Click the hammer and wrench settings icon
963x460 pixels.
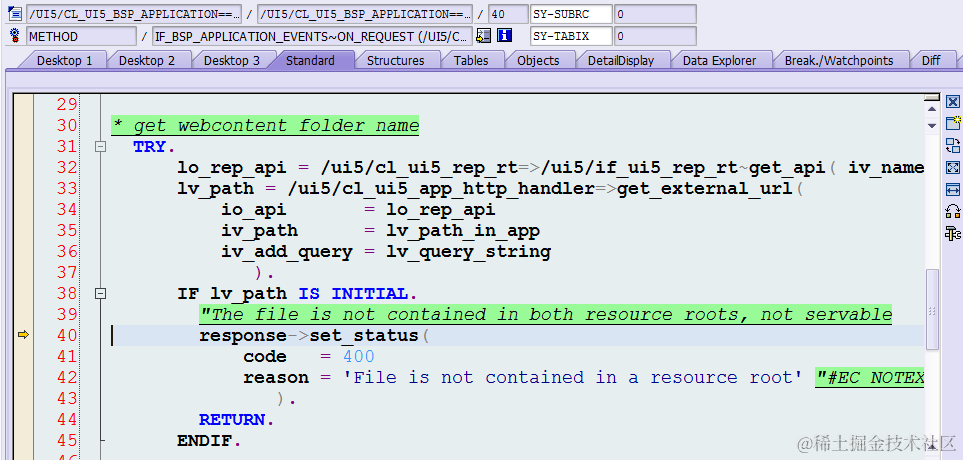pyautogui.click(x=953, y=233)
